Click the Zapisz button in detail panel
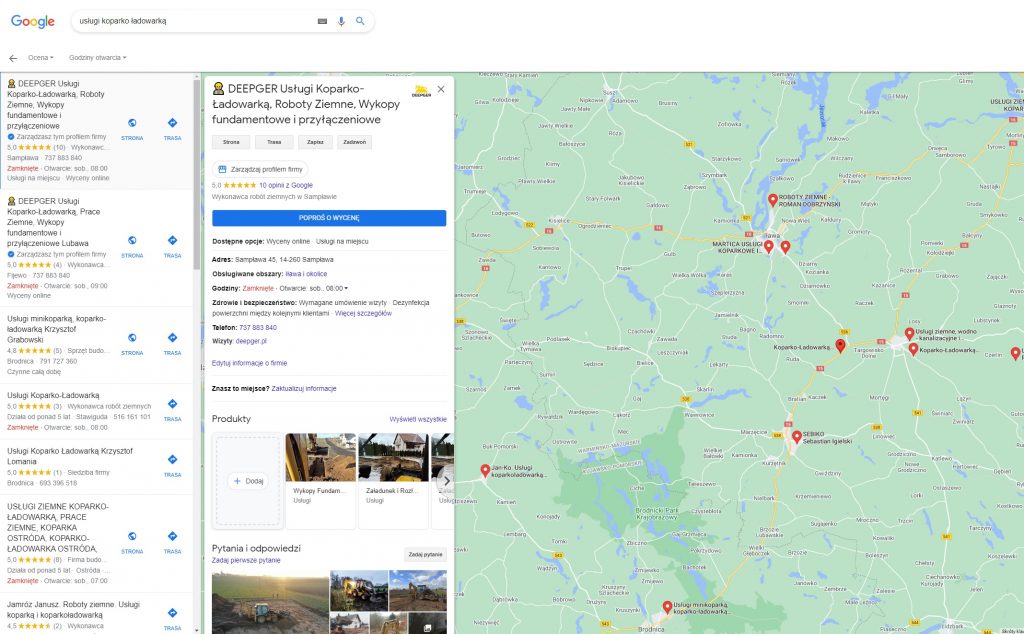The width and height of the screenshot is (1024, 634). [315, 142]
